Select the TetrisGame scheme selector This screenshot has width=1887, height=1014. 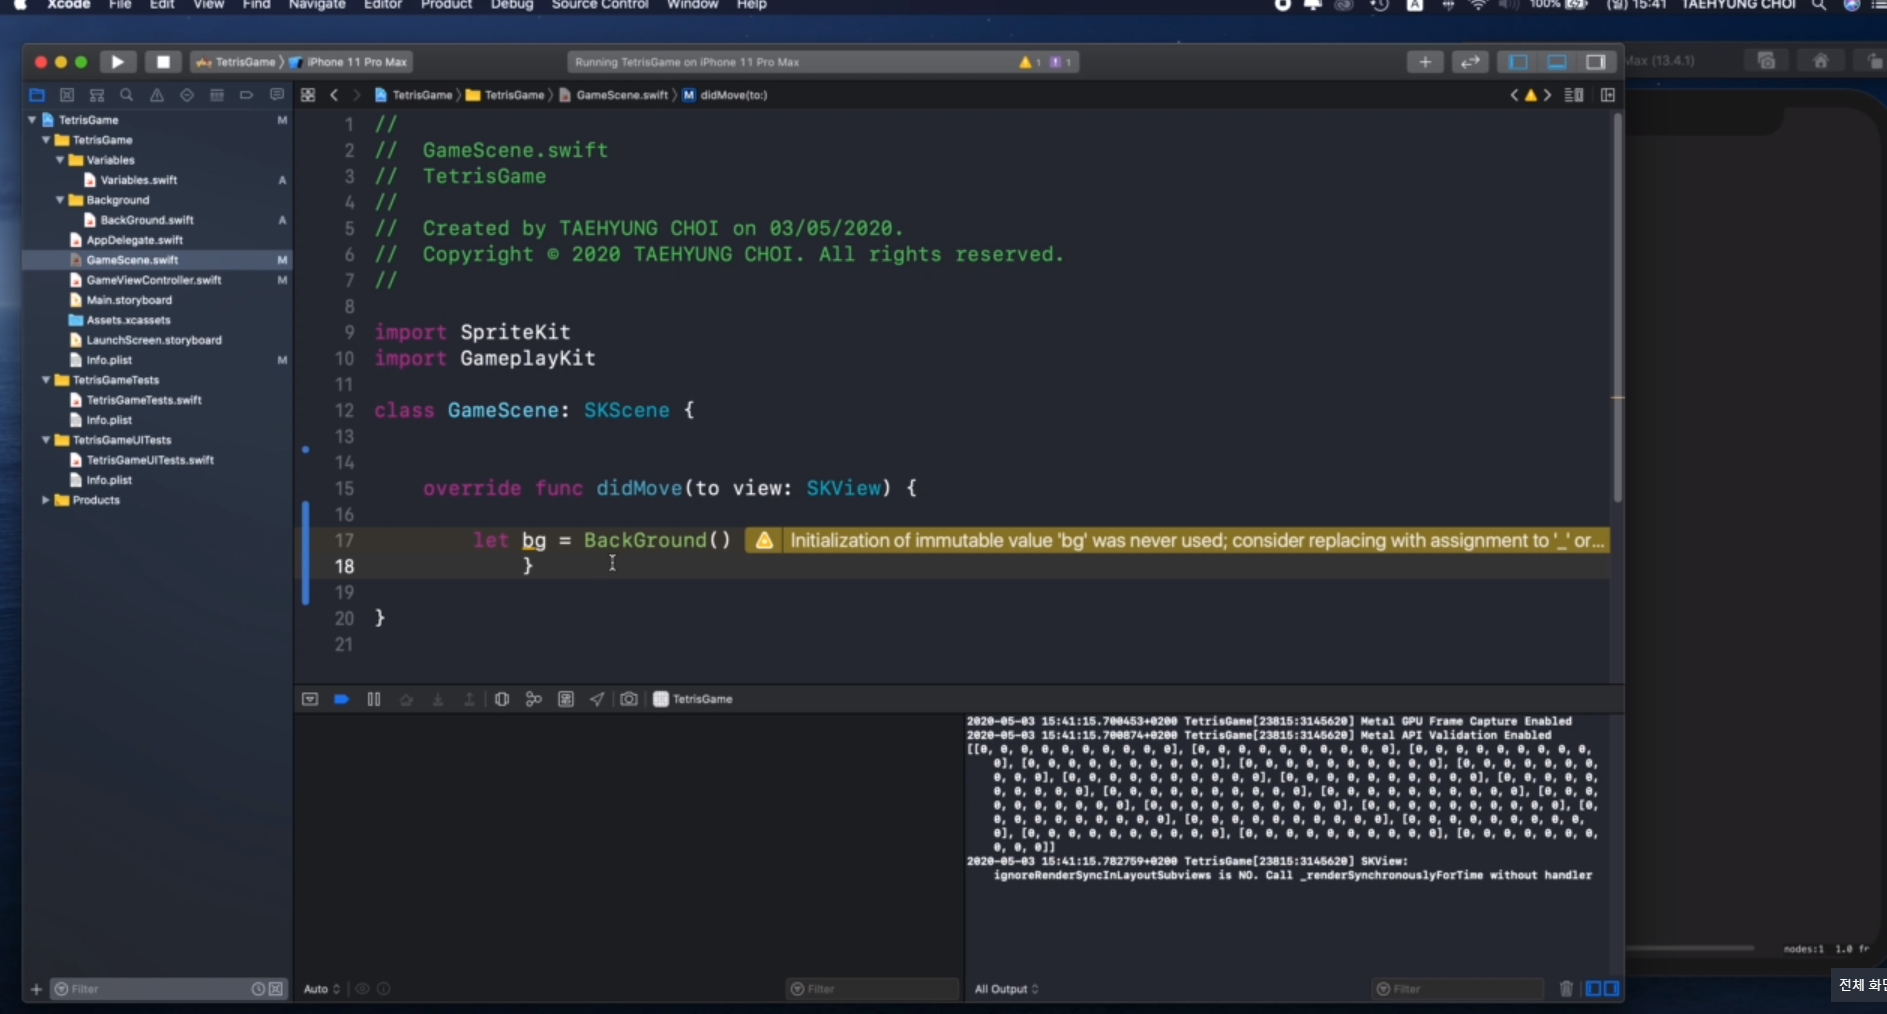tap(237, 62)
